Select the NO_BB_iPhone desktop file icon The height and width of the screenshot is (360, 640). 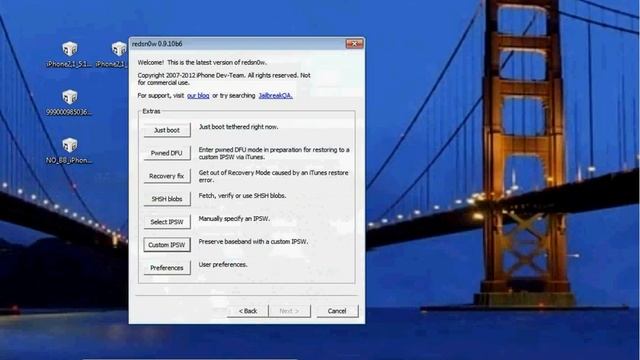[69, 151]
